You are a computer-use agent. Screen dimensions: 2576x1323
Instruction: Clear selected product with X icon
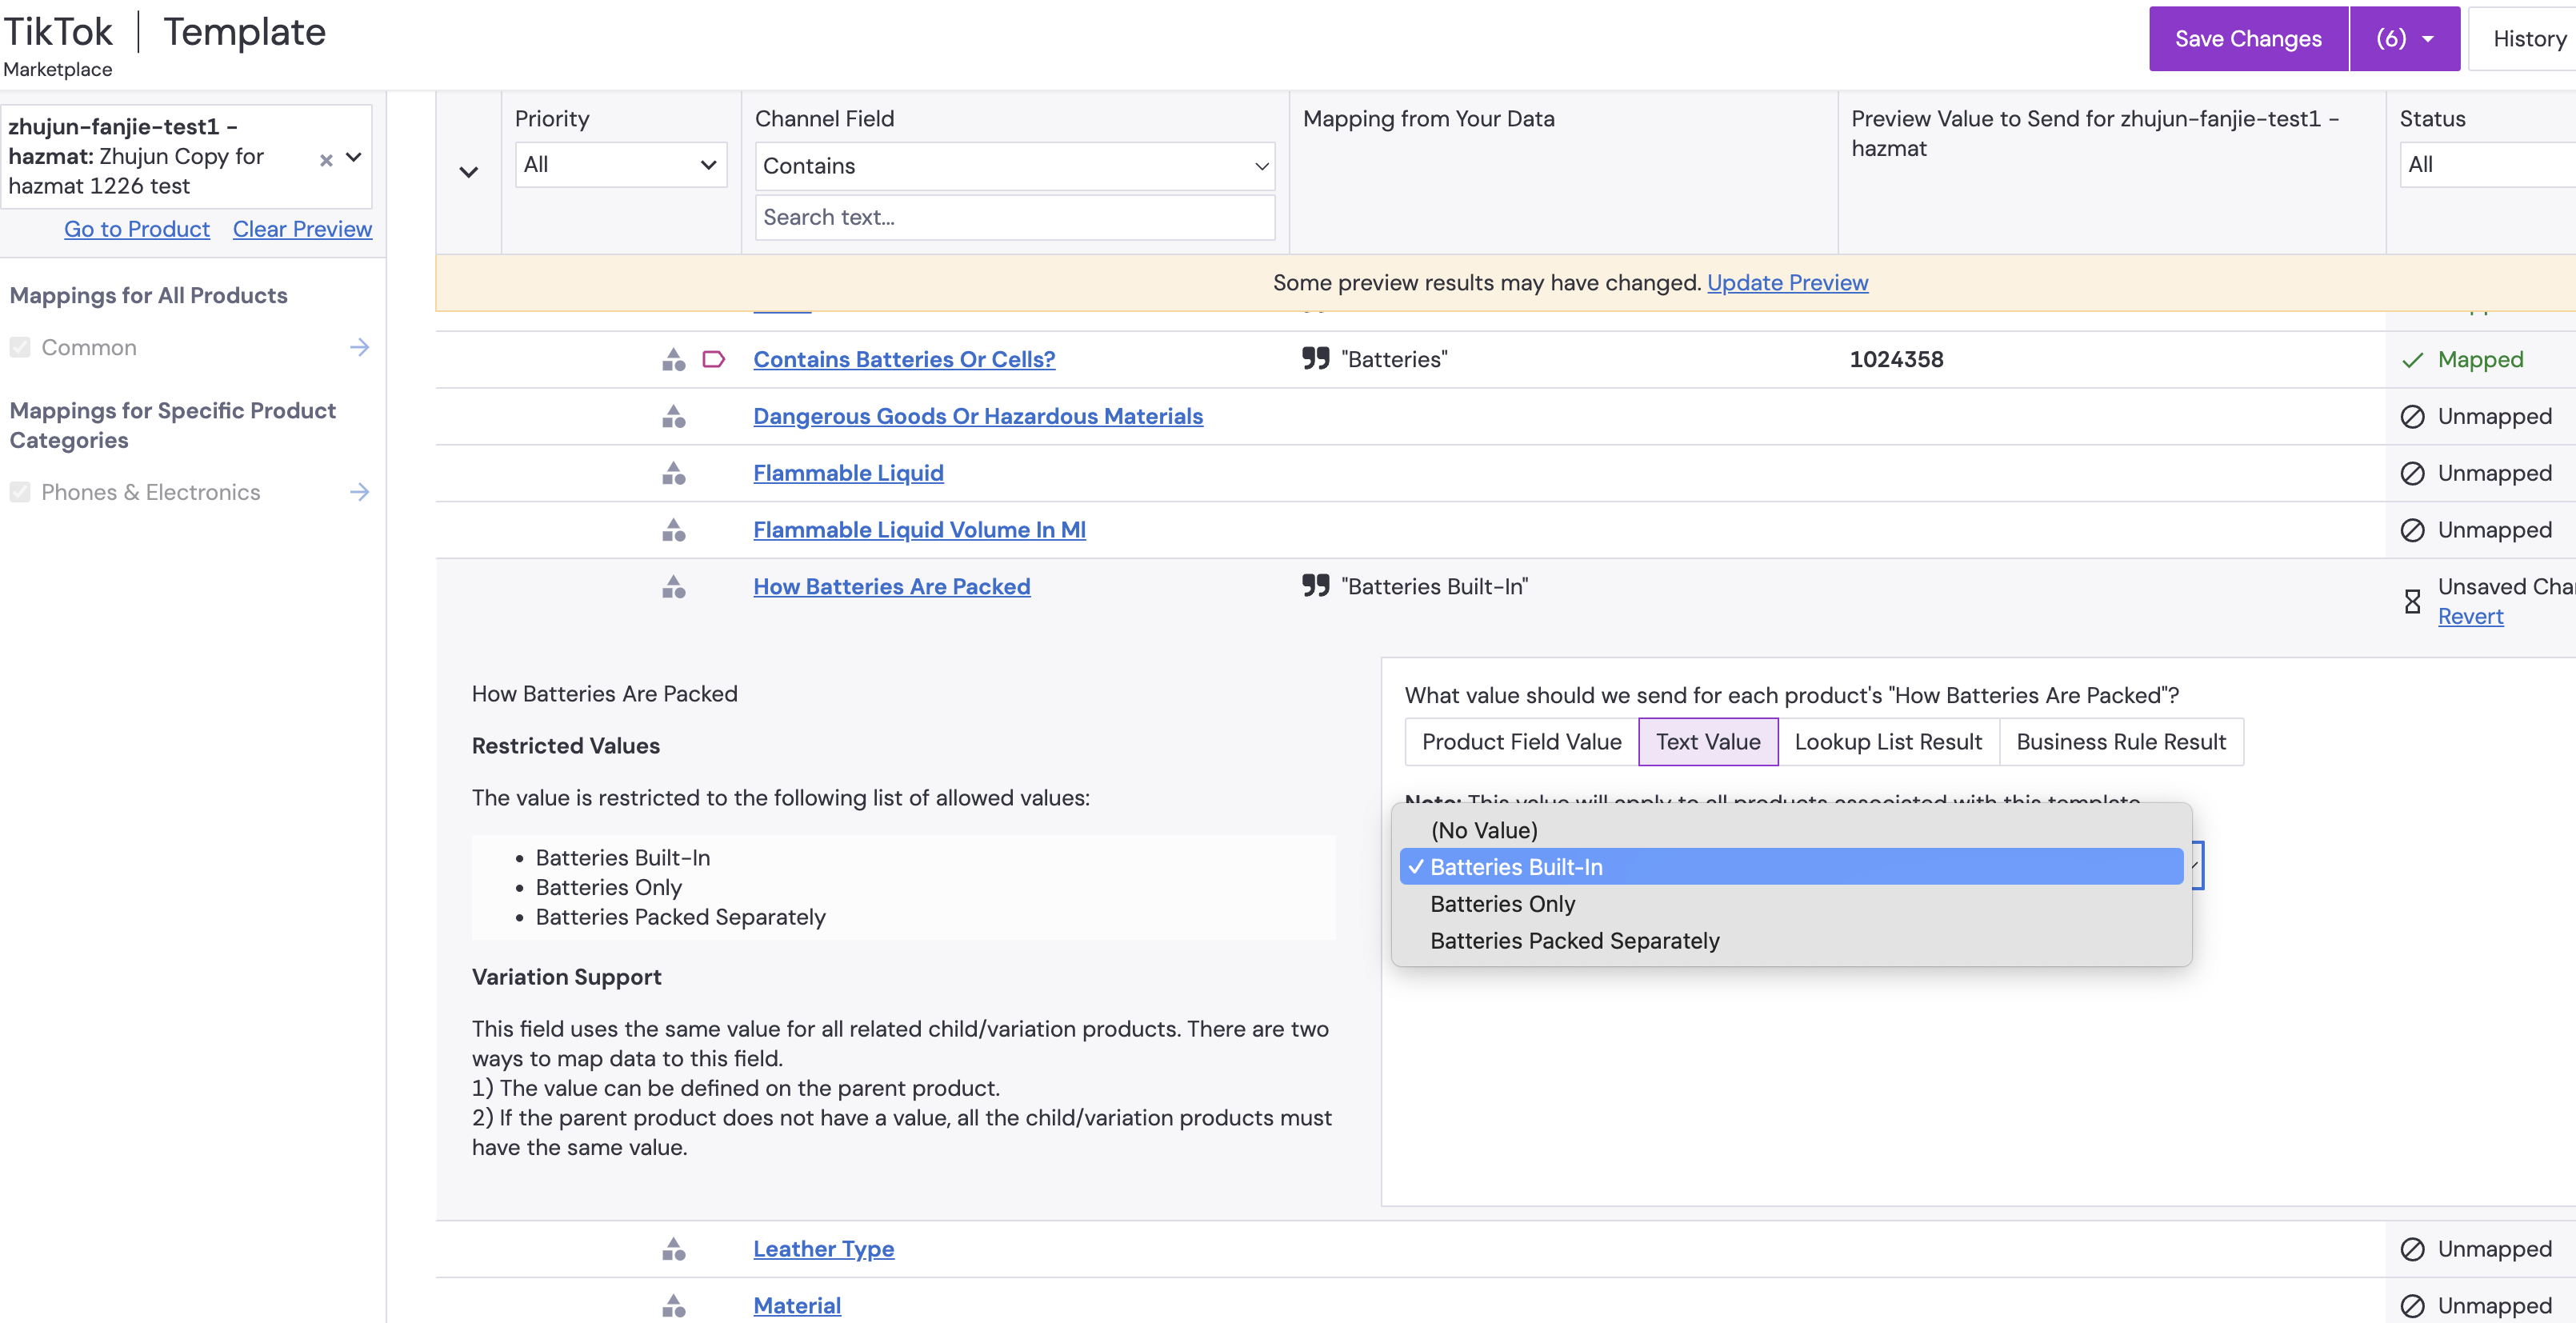point(326,159)
